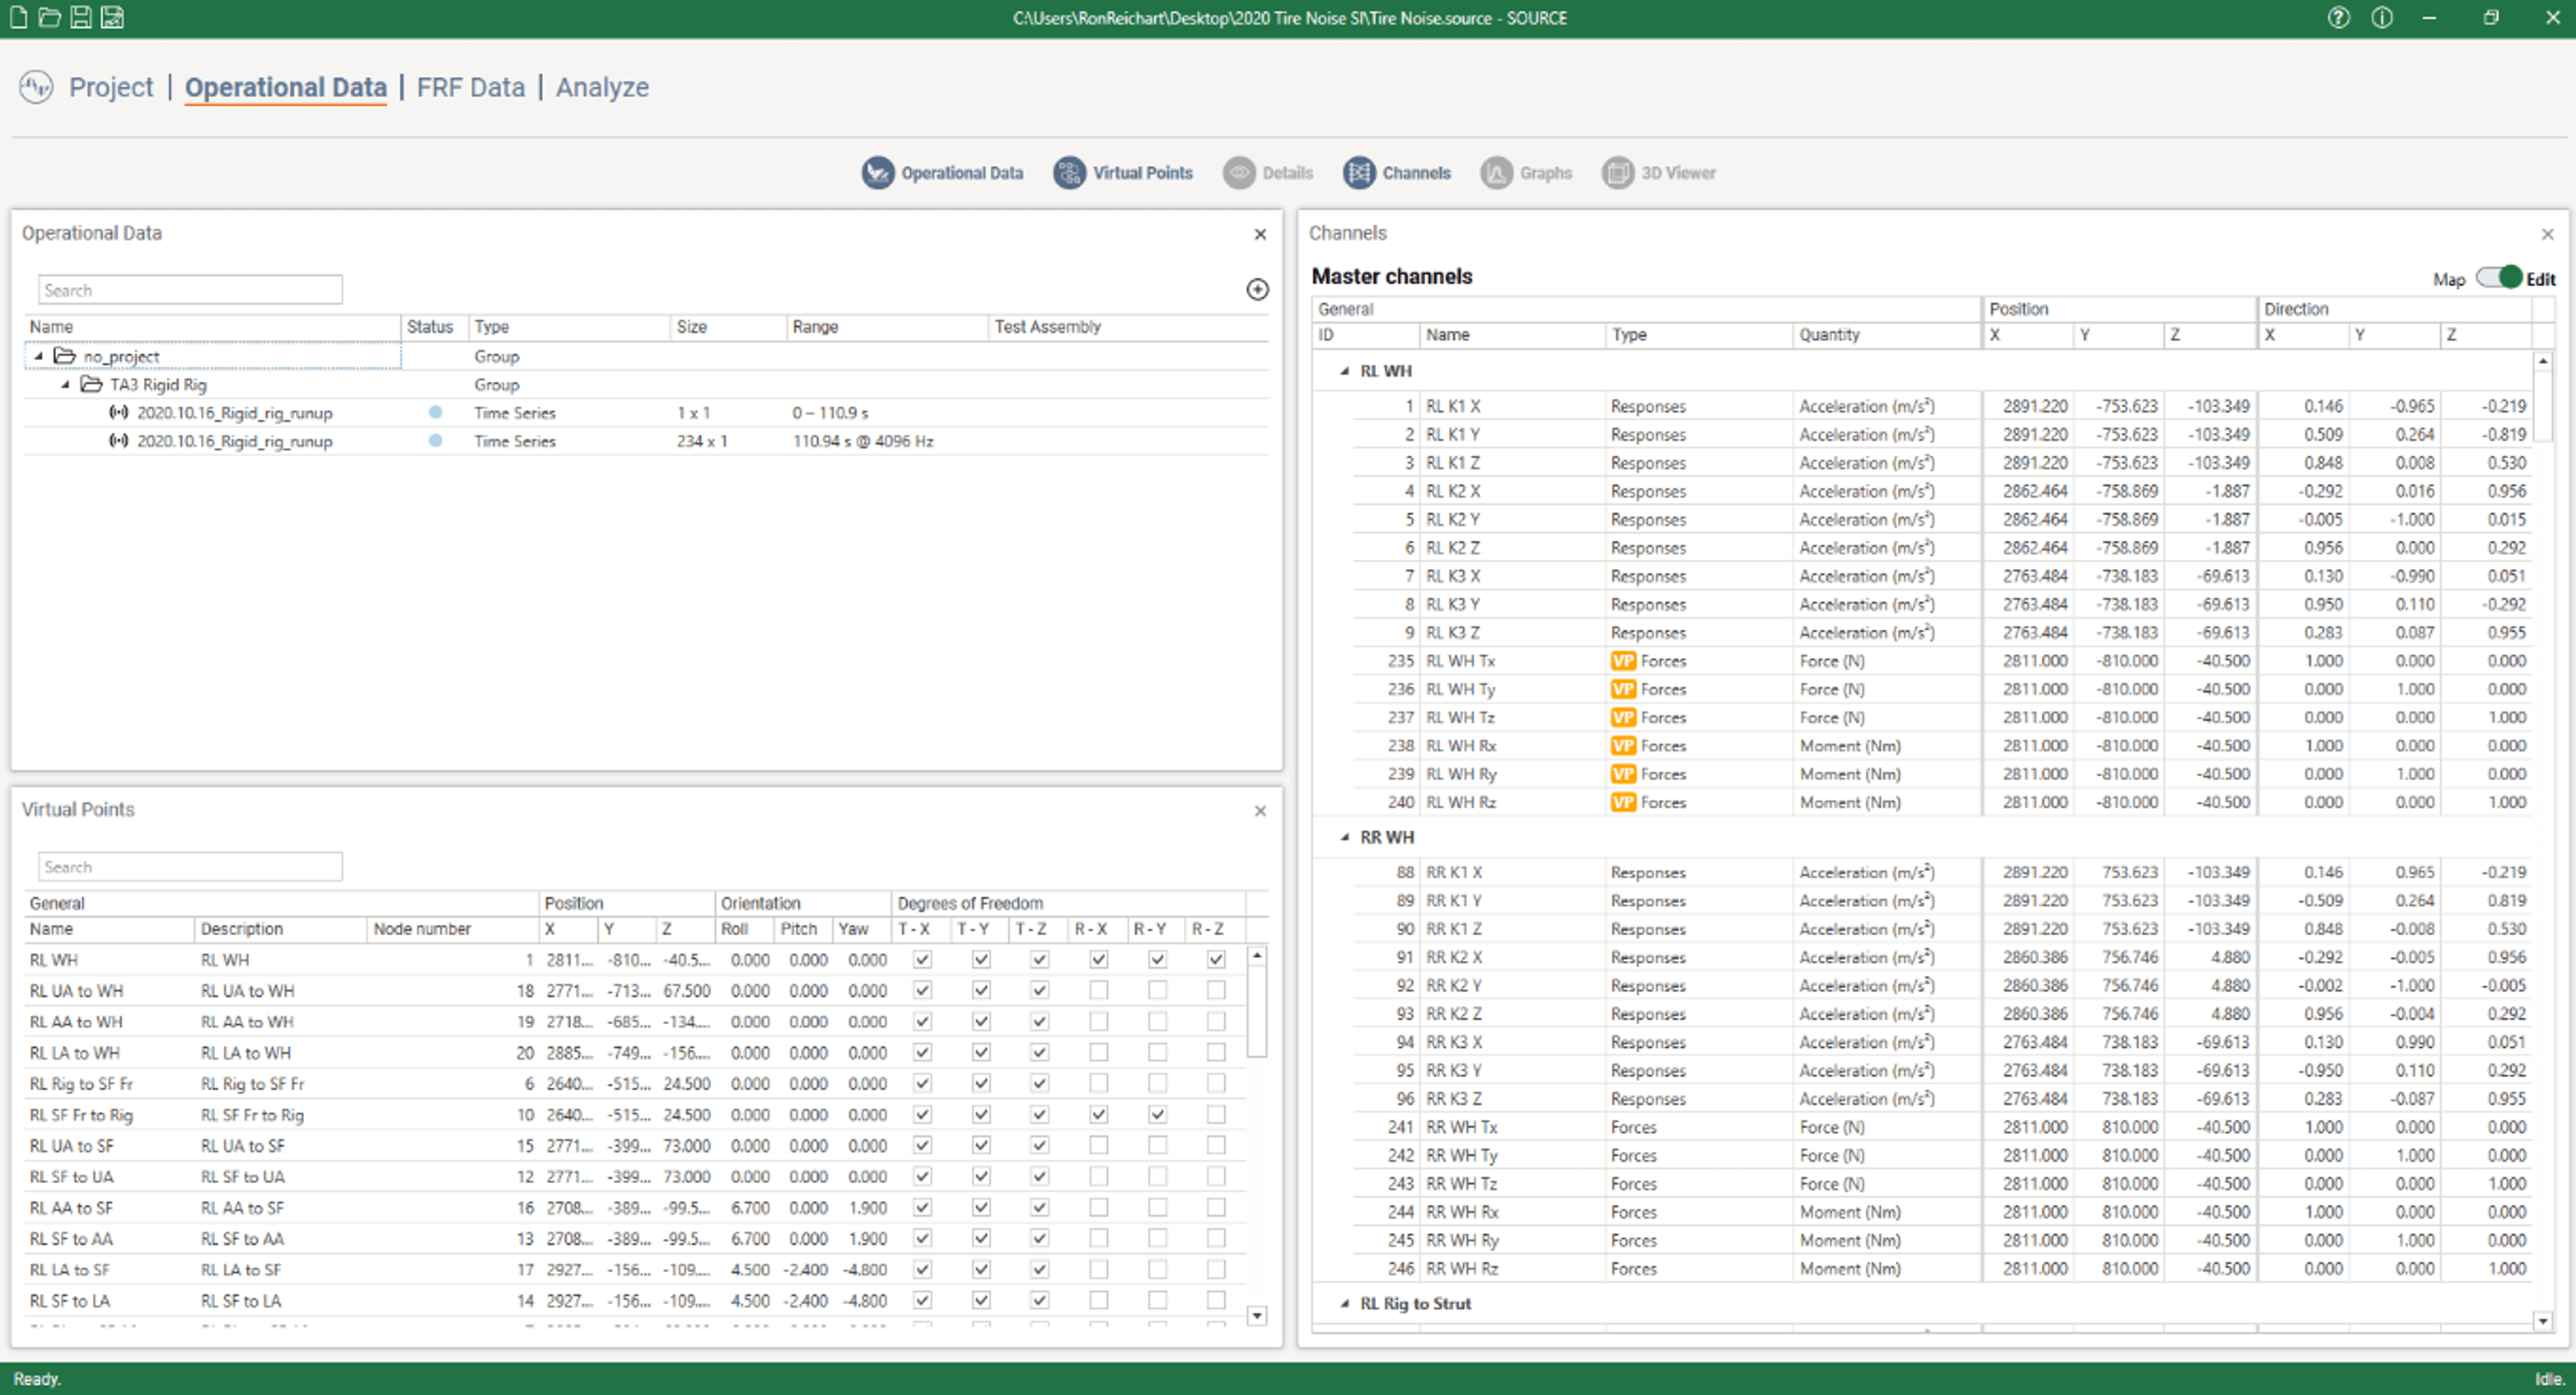Click the open folder icon in title bar

pyautogui.click(x=49, y=17)
